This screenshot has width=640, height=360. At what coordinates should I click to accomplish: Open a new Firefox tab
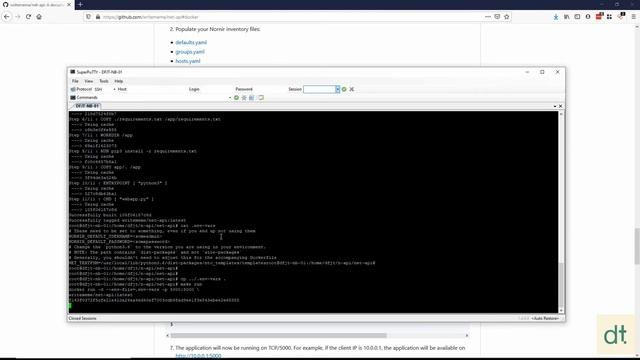pos(80,4)
